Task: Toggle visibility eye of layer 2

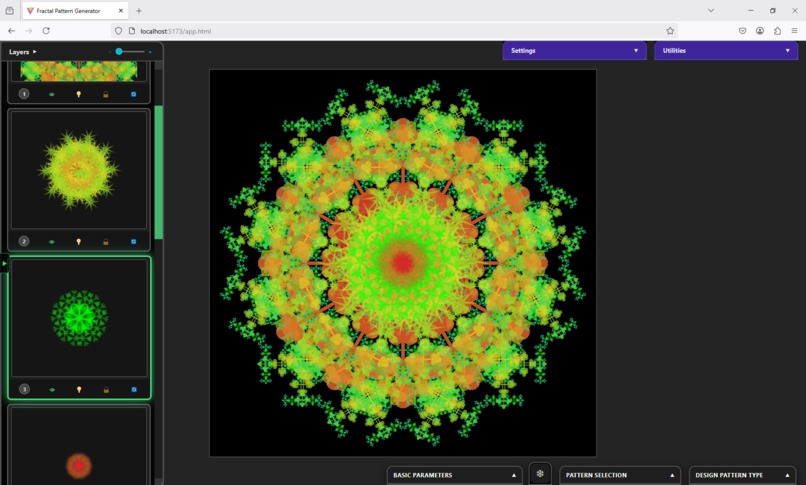Action: click(x=51, y=241)
